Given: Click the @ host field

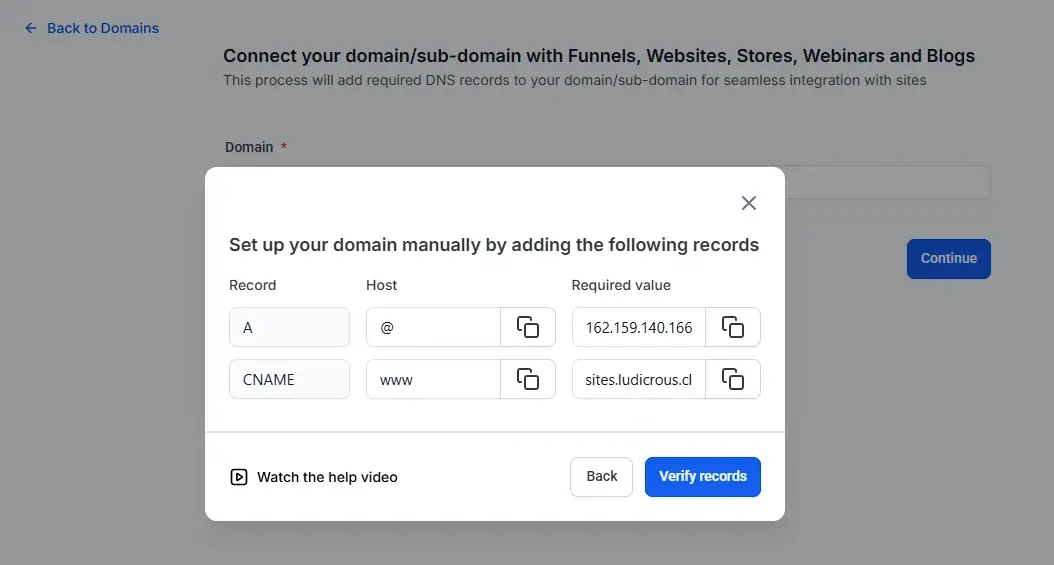Looking at the screenshot, I should click(434, 327).
